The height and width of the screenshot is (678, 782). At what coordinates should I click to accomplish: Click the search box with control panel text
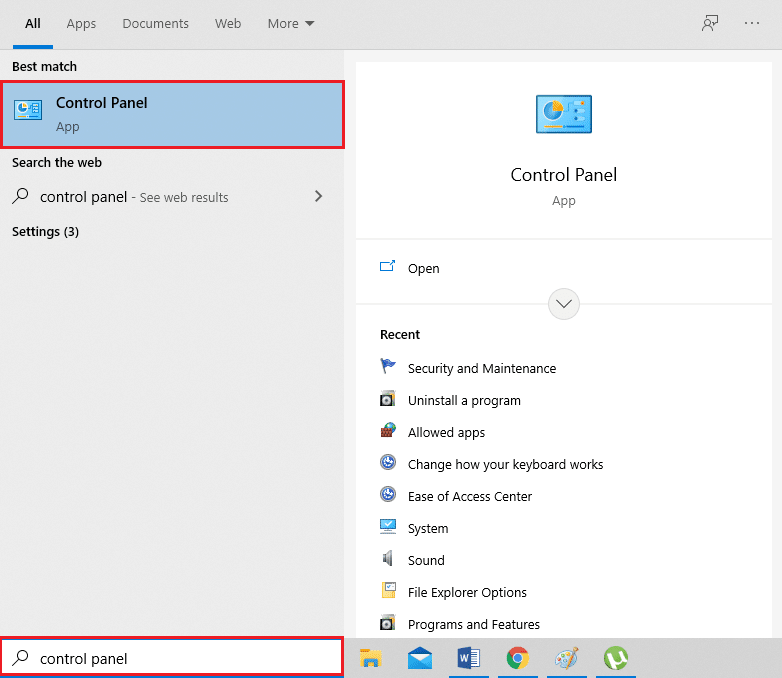180,658
